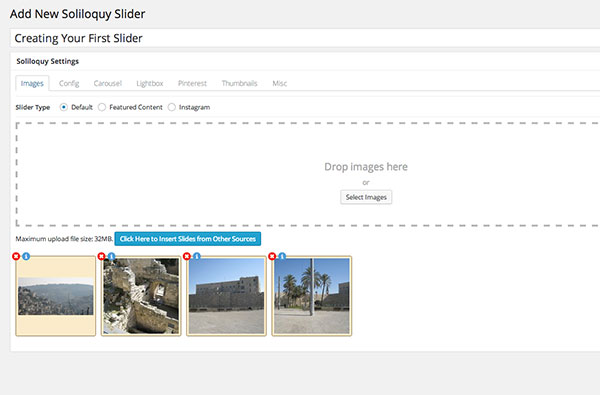600x395 pixels.
Task: Remove the palm trees slide
Action: pyautogui.click(x=272, y=256)
